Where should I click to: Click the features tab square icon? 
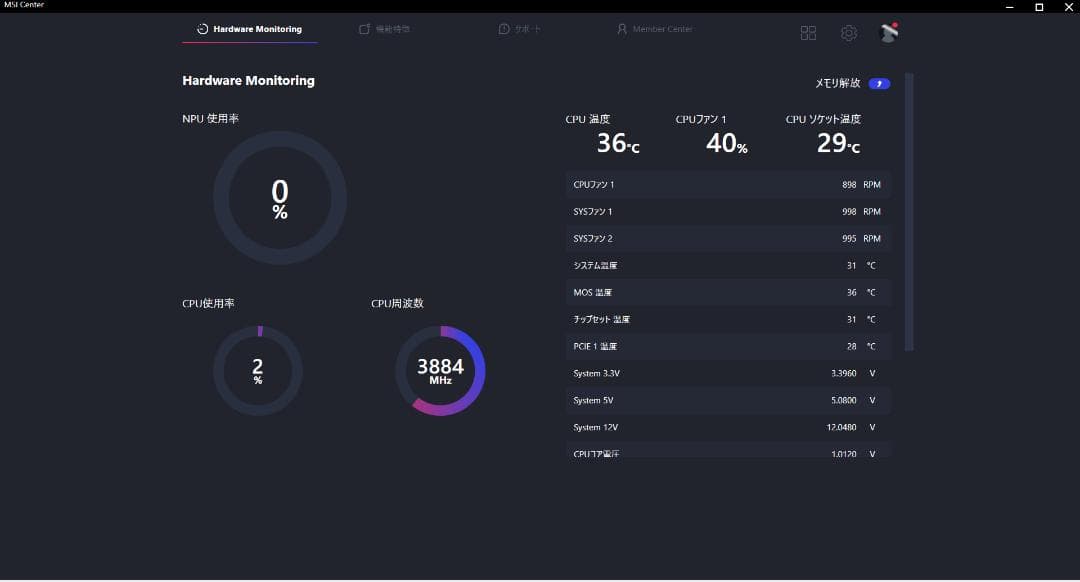pyautogui.click(x=365, y=29)
